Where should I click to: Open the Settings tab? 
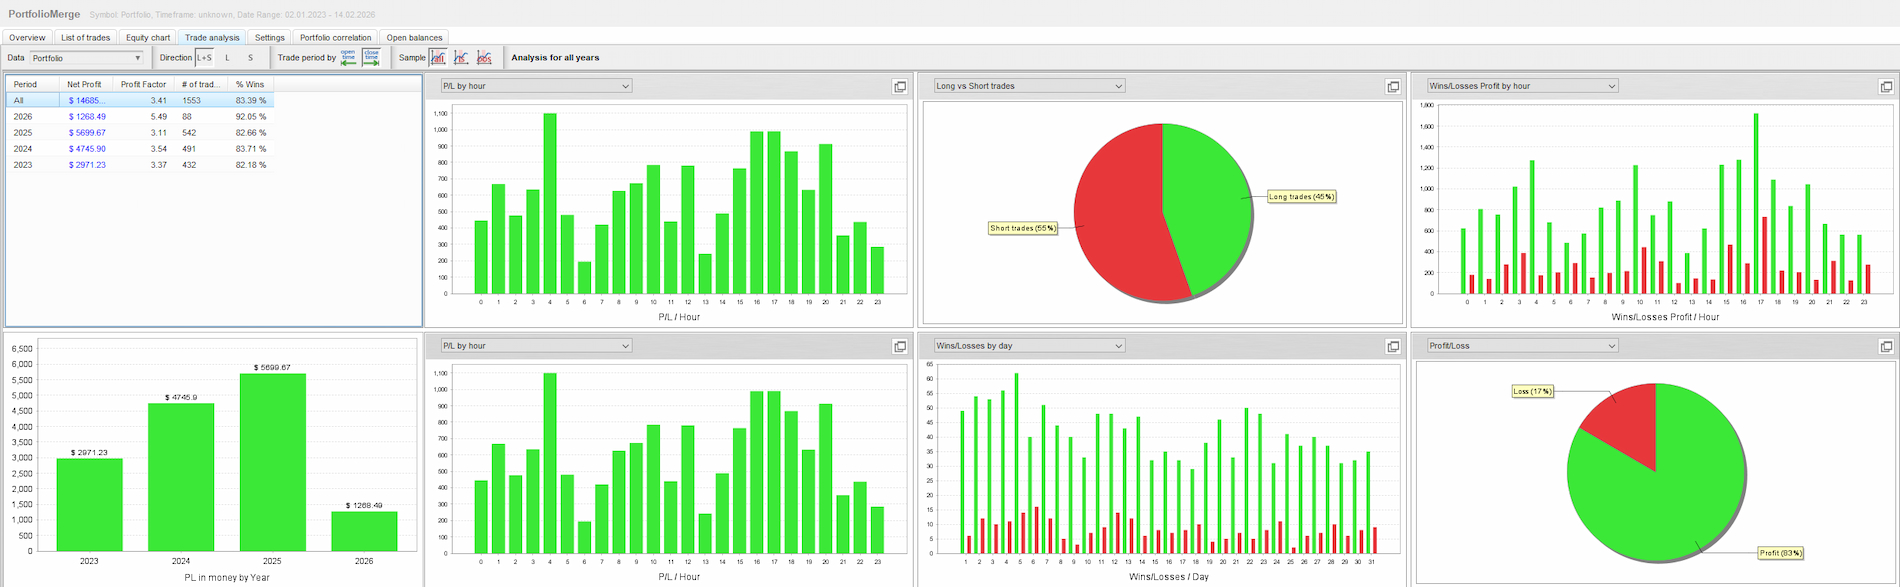(270, 37)
